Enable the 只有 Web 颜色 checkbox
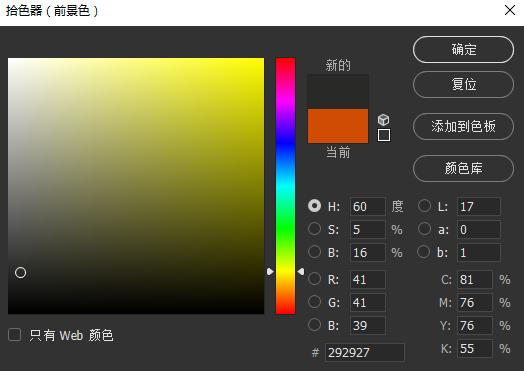Viewport: 524px width, 371px height. point(15,335)
